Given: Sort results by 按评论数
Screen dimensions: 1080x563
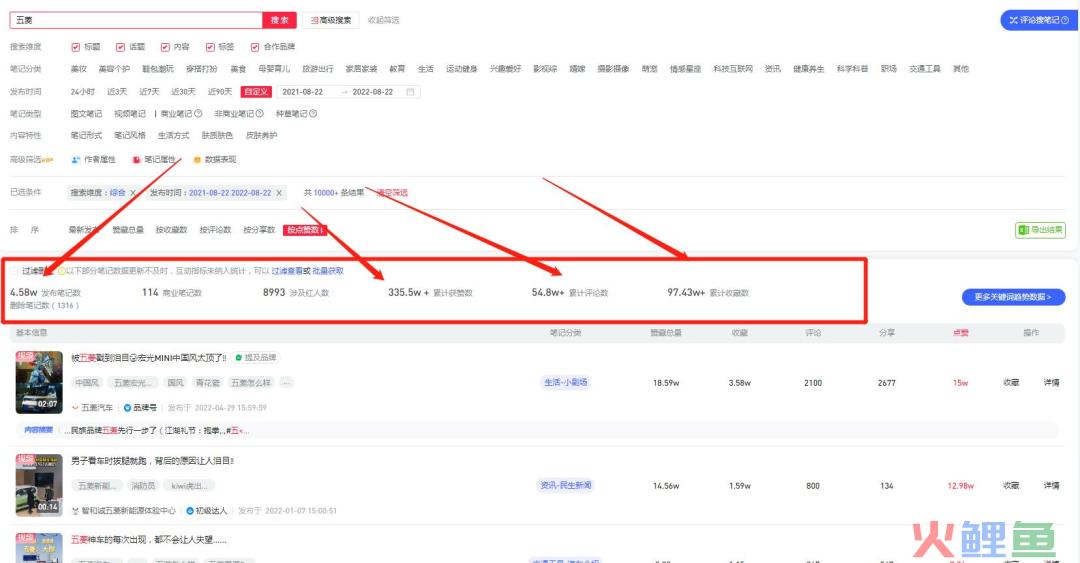Looking at the screenshot, I should pos(216,229).
